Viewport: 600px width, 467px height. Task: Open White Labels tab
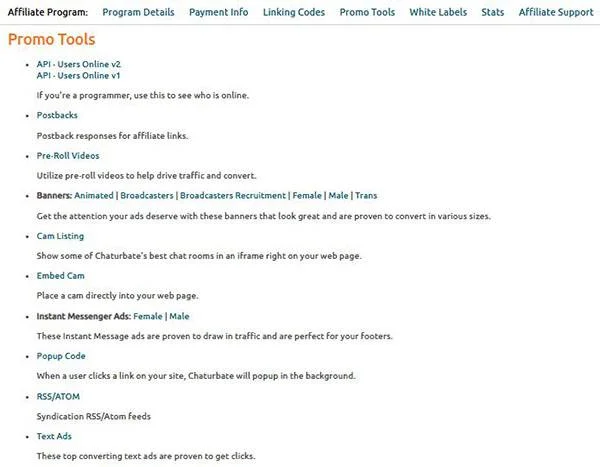(x=438, y=12)
